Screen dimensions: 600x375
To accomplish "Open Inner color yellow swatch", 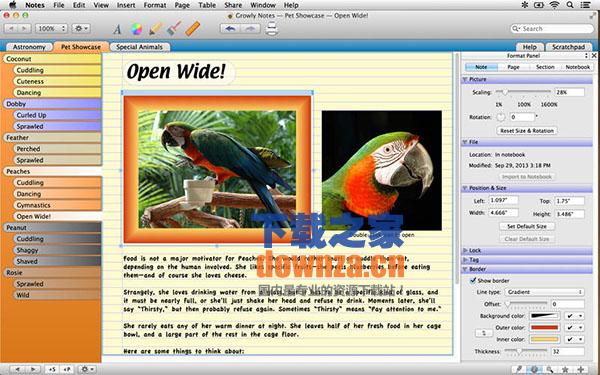I will [545, 339].
